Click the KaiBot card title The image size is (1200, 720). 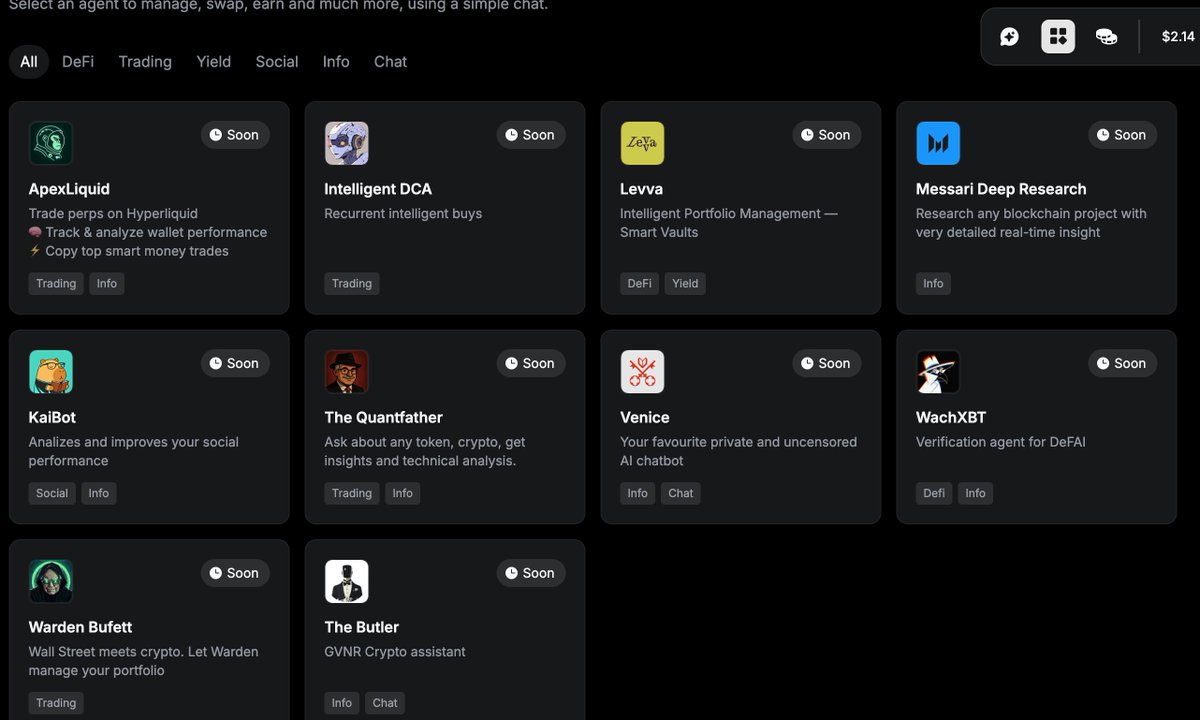point(52,418)
